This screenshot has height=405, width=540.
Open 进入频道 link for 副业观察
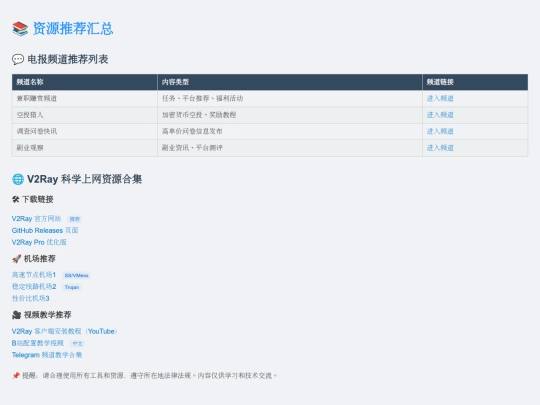point(440,148)
